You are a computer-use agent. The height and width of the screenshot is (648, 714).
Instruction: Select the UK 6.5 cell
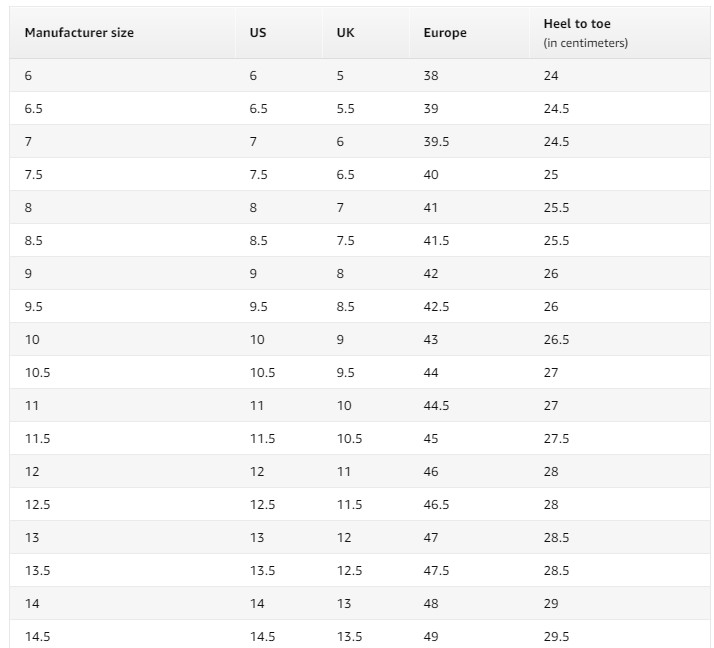345,175
